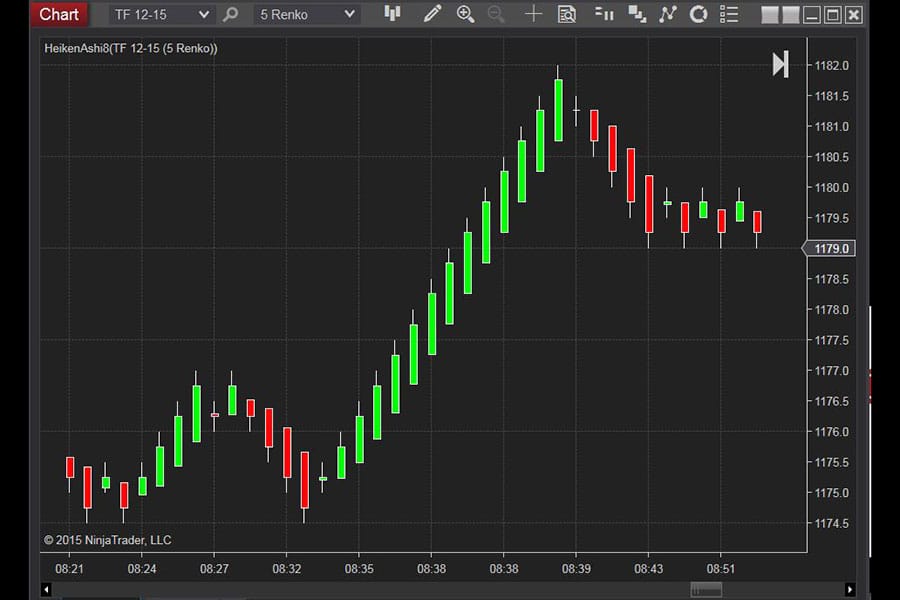
Task: Click the greyed-out zoom out magnifier icon
Action: pos(496,14)
